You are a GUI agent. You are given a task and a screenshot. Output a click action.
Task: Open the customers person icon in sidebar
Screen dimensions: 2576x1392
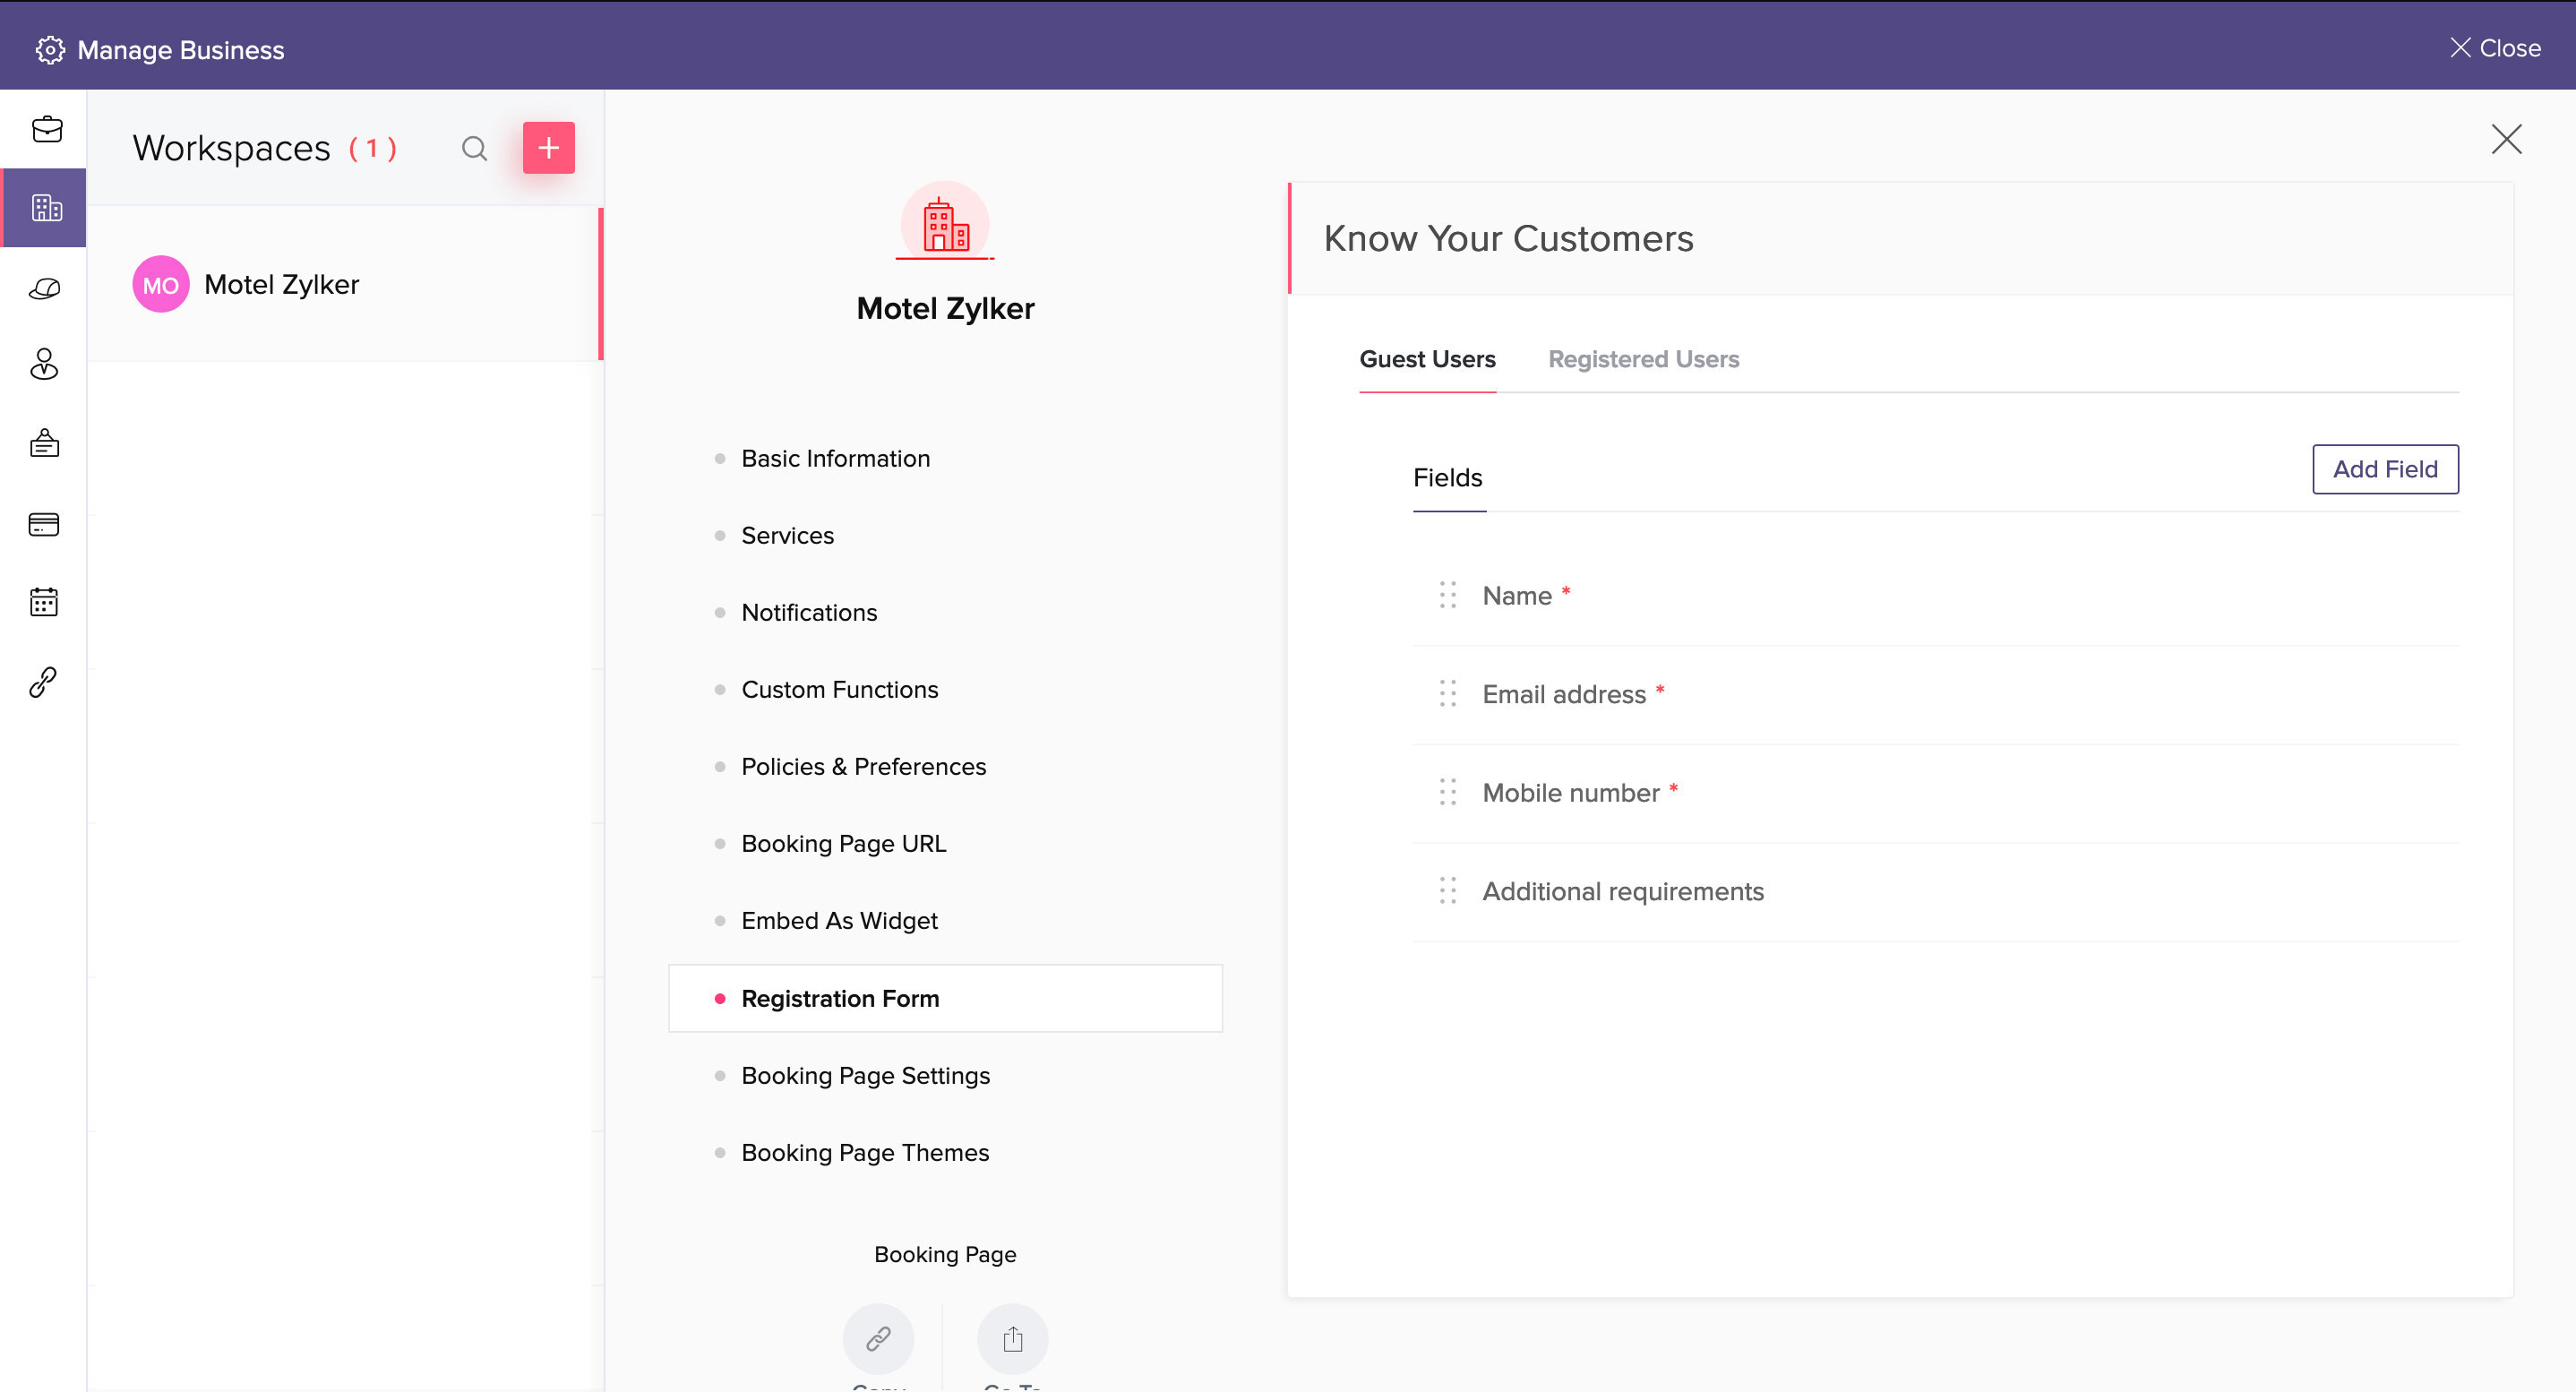[x=44, y=364]
